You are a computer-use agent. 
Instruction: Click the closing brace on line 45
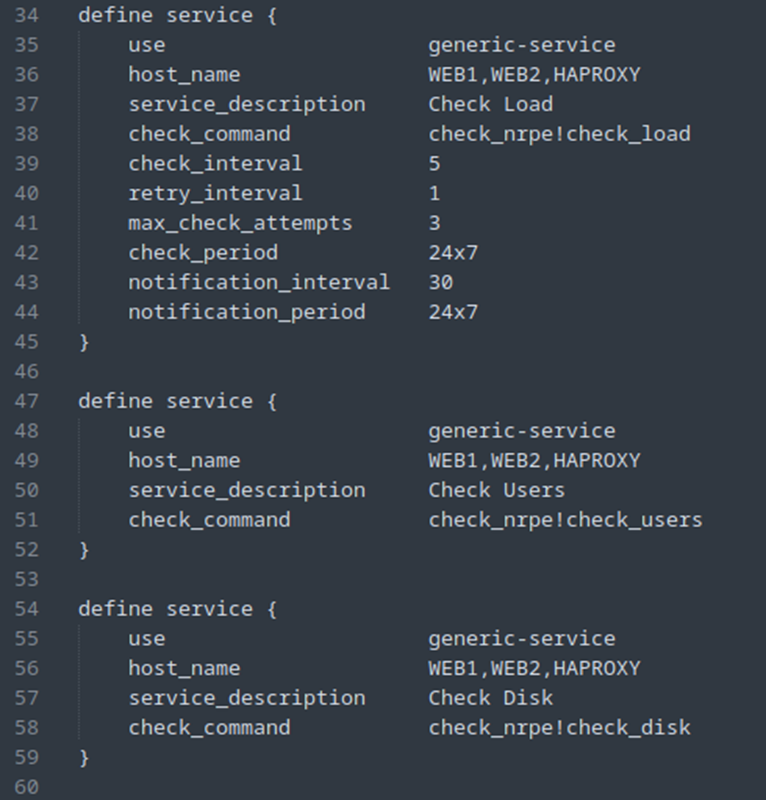pos(84,342)
